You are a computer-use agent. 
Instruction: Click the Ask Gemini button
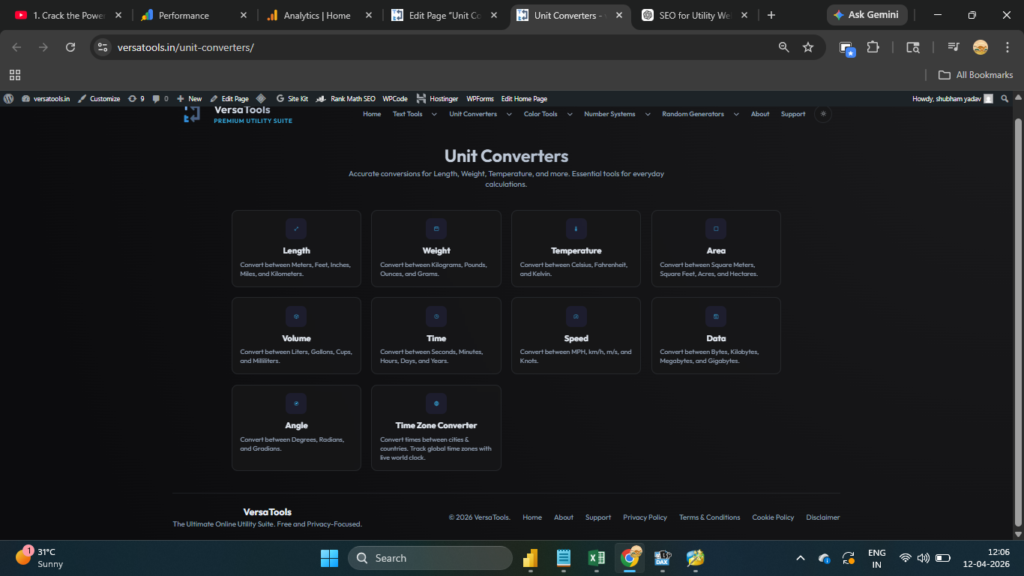click(867, 14)
